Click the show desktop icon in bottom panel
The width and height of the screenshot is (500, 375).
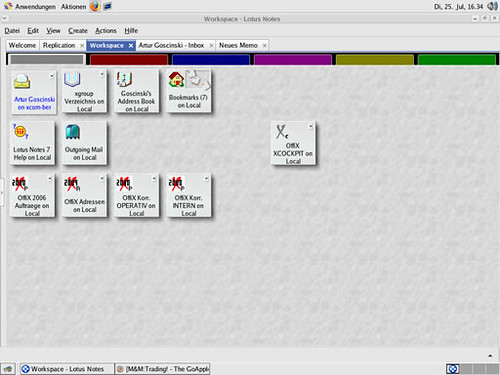tap(8, 369)
